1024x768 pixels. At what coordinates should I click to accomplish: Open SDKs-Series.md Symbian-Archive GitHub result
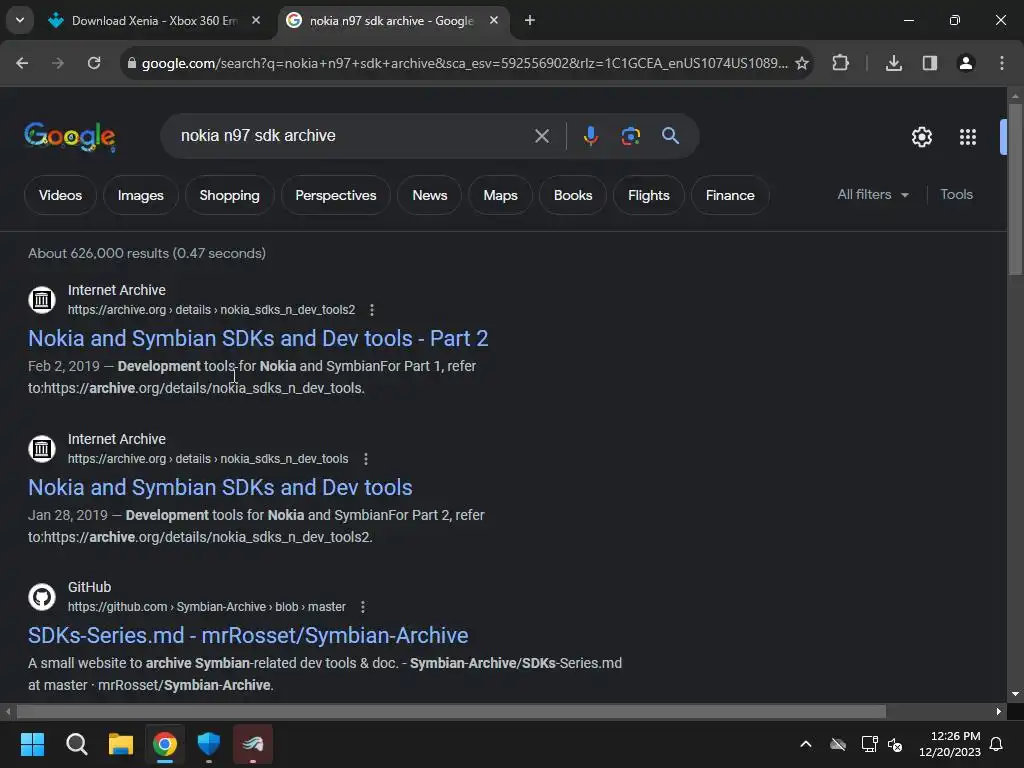point(248,635)
